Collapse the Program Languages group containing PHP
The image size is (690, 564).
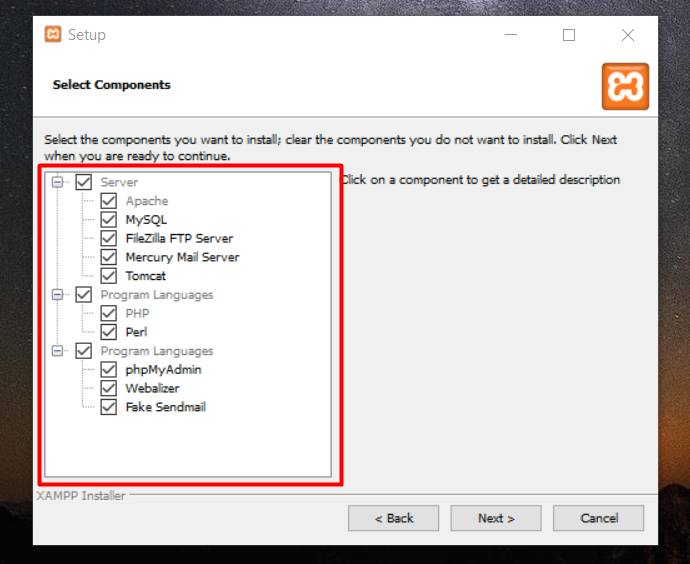coord(58,294)
